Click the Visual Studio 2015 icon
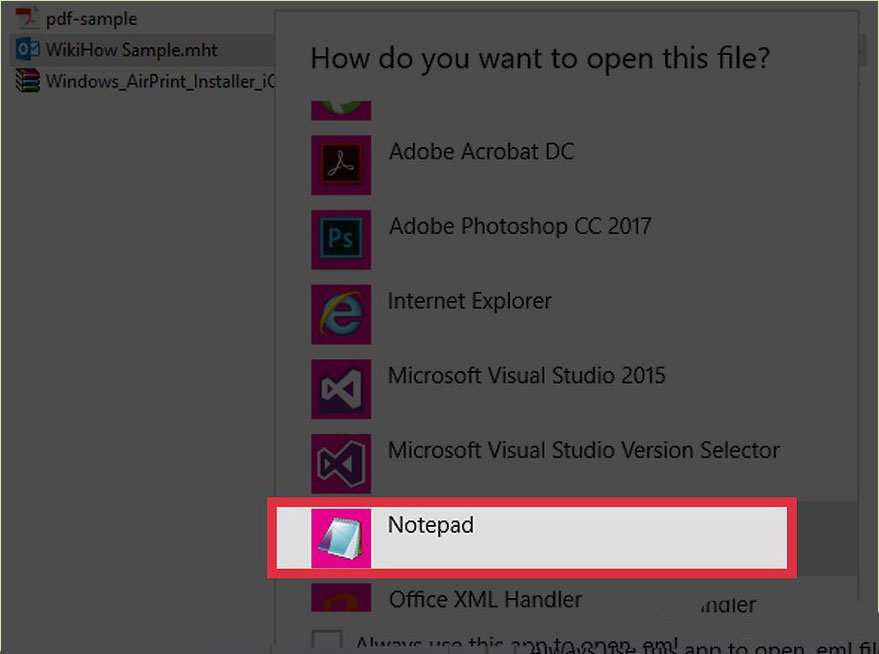The image size is (879, 654). coord(341,389)
